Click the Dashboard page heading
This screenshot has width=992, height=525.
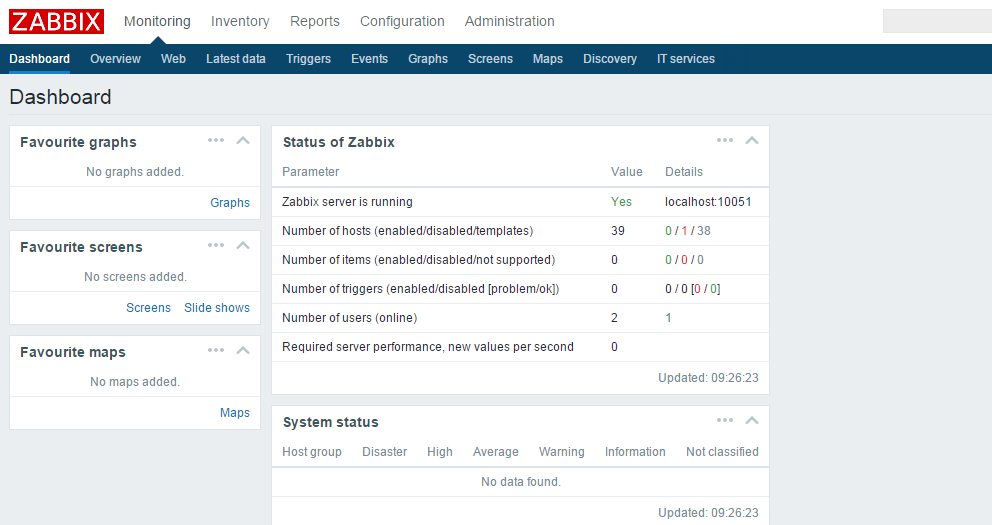pos(60,97)
